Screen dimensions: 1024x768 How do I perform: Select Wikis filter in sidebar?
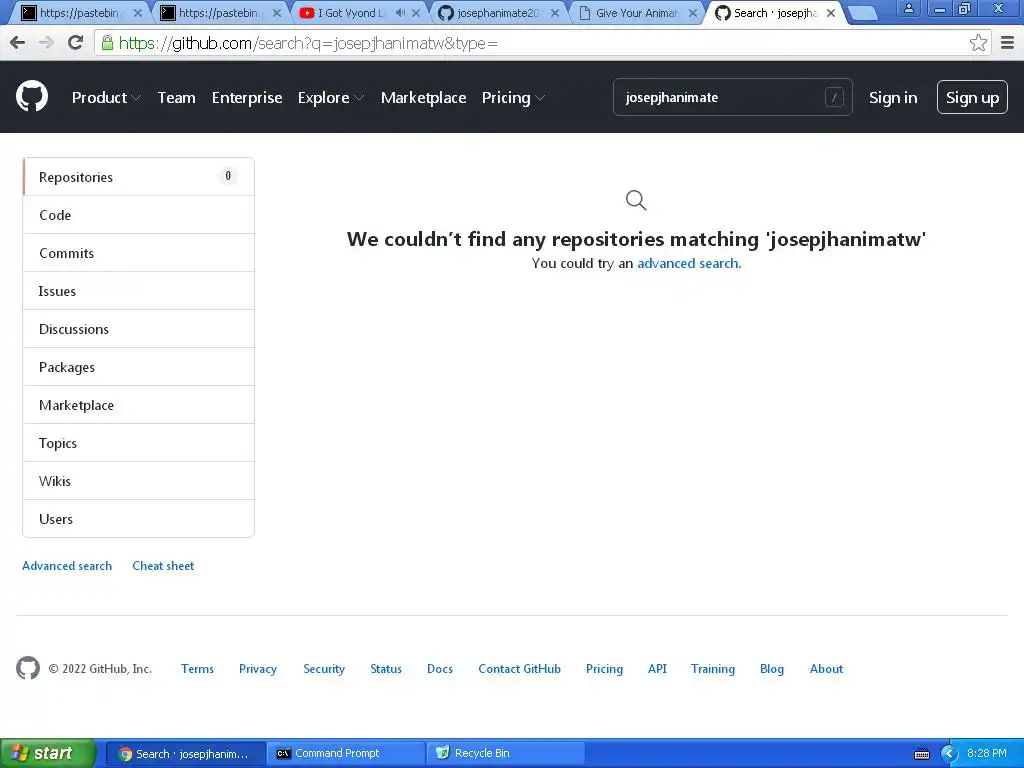[138, 481]
